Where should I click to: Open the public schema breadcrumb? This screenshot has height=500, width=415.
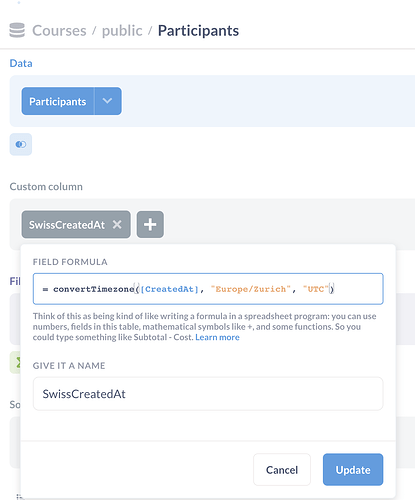click(122, 31)
